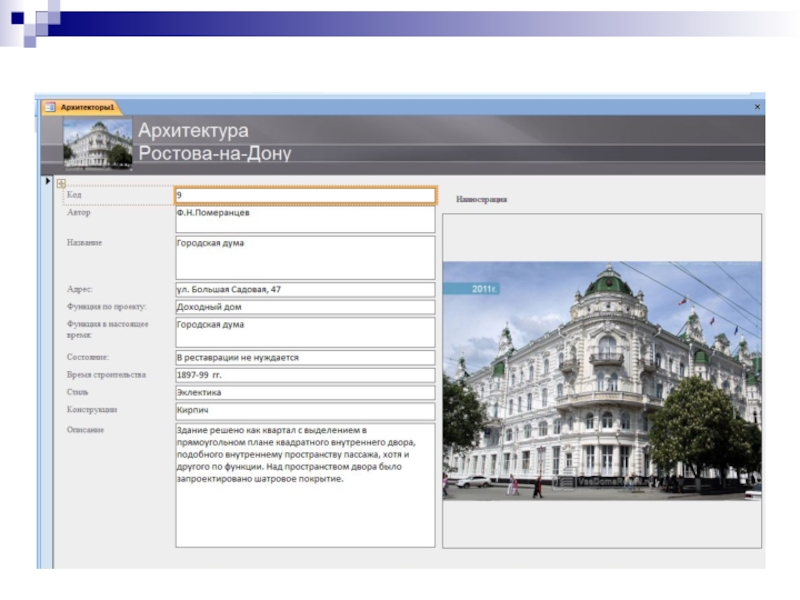Click the record selector arrow at the left edge
Image resolution: width=800 pixels, height=600 pixels.
(x=47, y=181)
